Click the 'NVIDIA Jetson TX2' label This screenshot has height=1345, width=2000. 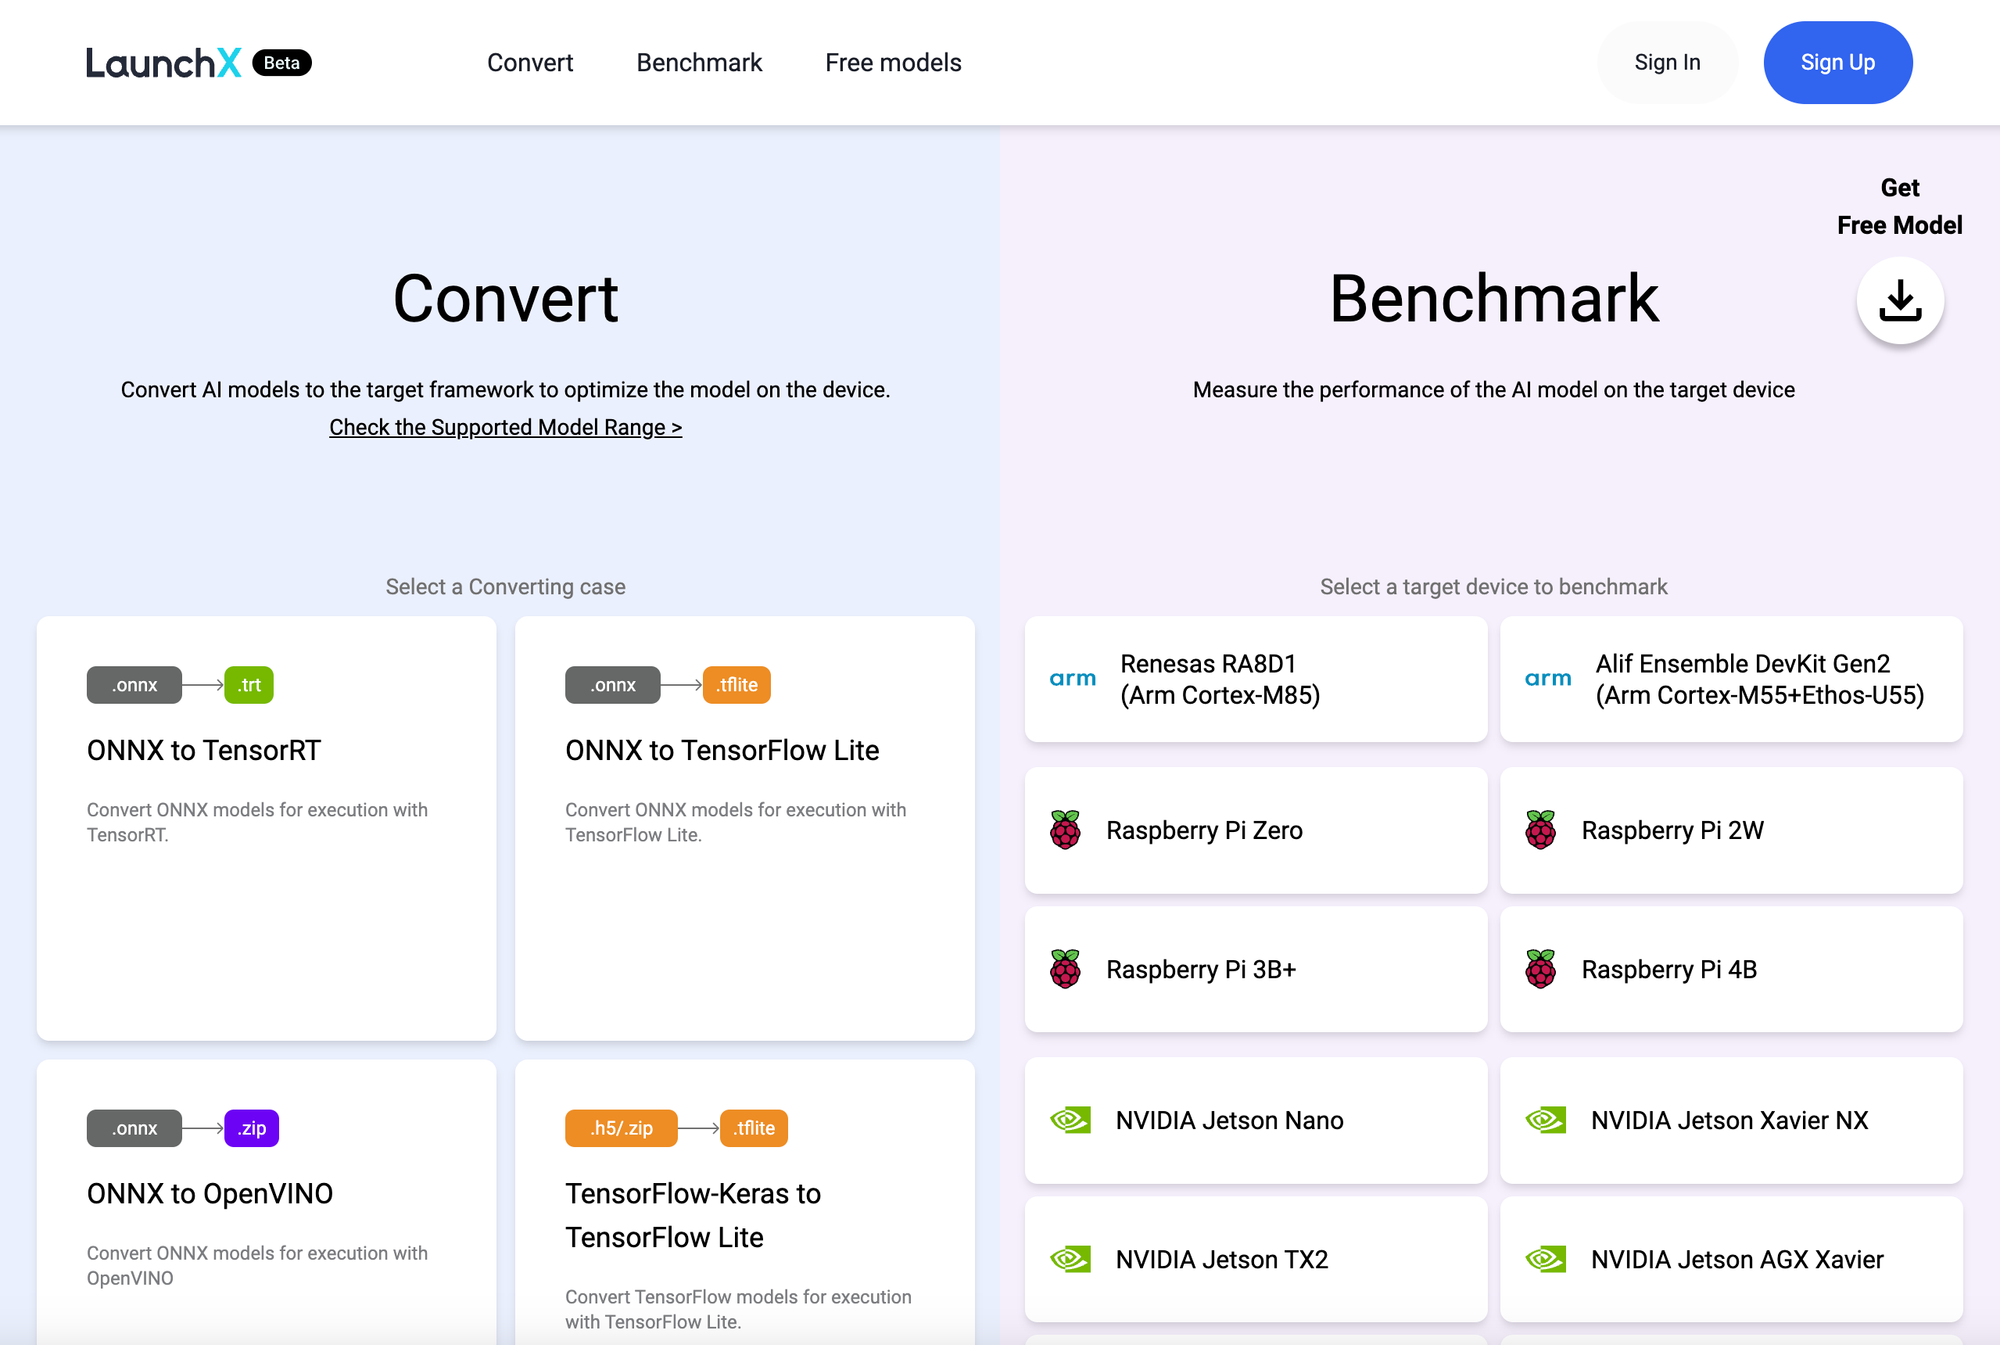click(x=1222, y=1259)
